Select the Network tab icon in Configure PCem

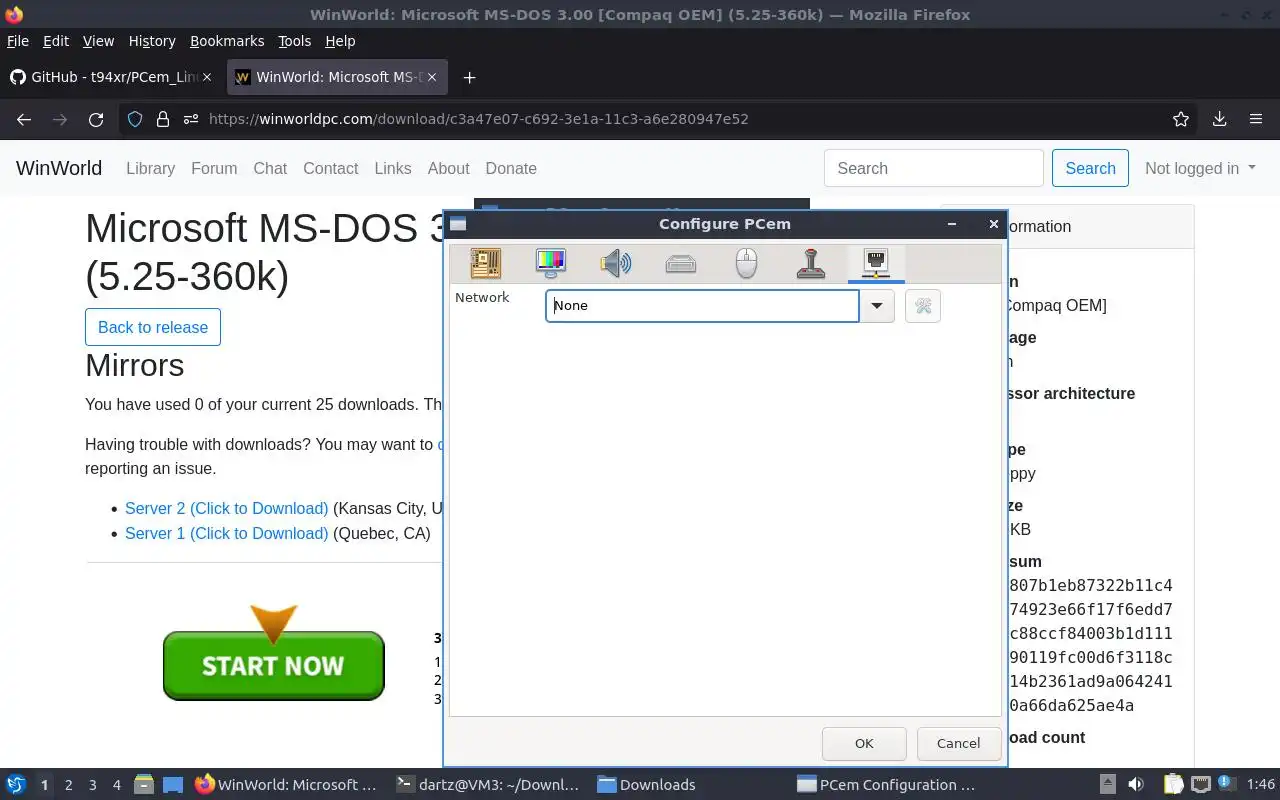pyautogui.click(x=876, y=263)
